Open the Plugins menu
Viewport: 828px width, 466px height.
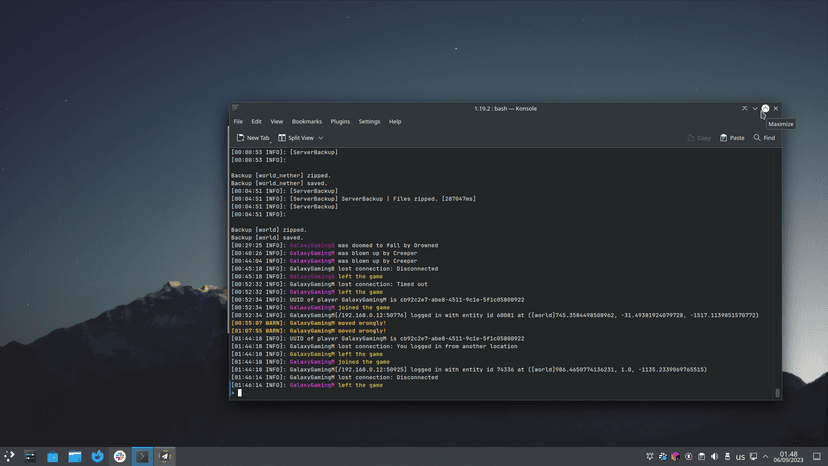[x=340, y=121]
